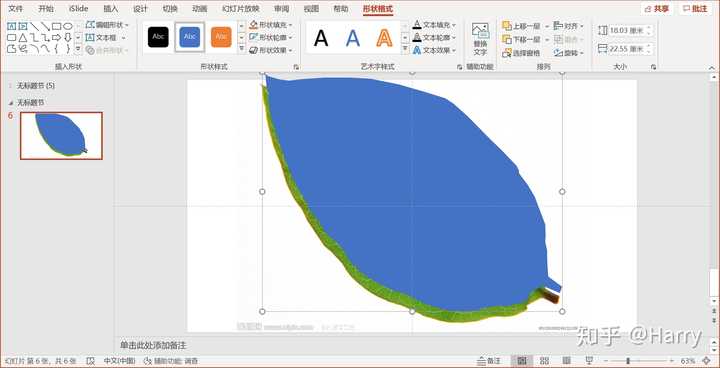Click the Alt Text (替换文字) icon
The height and width of the screenshot is (368, 720).
click(x=480, y=40)
